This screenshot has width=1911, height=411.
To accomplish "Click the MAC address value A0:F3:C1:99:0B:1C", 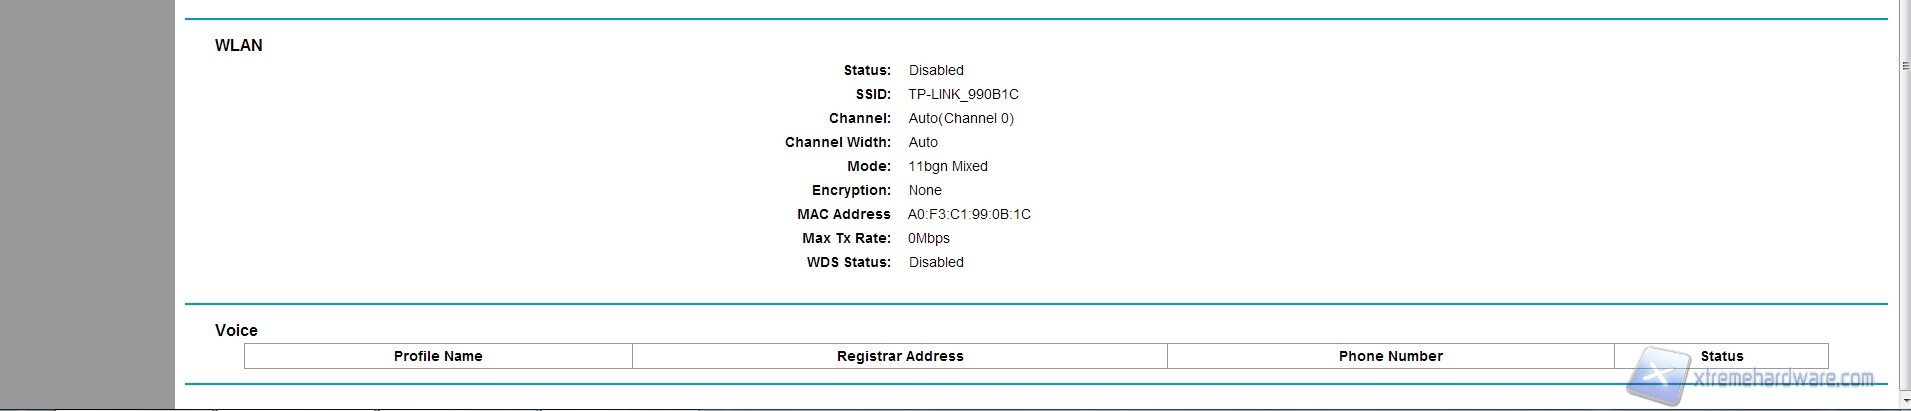I will tap(969, 215).
